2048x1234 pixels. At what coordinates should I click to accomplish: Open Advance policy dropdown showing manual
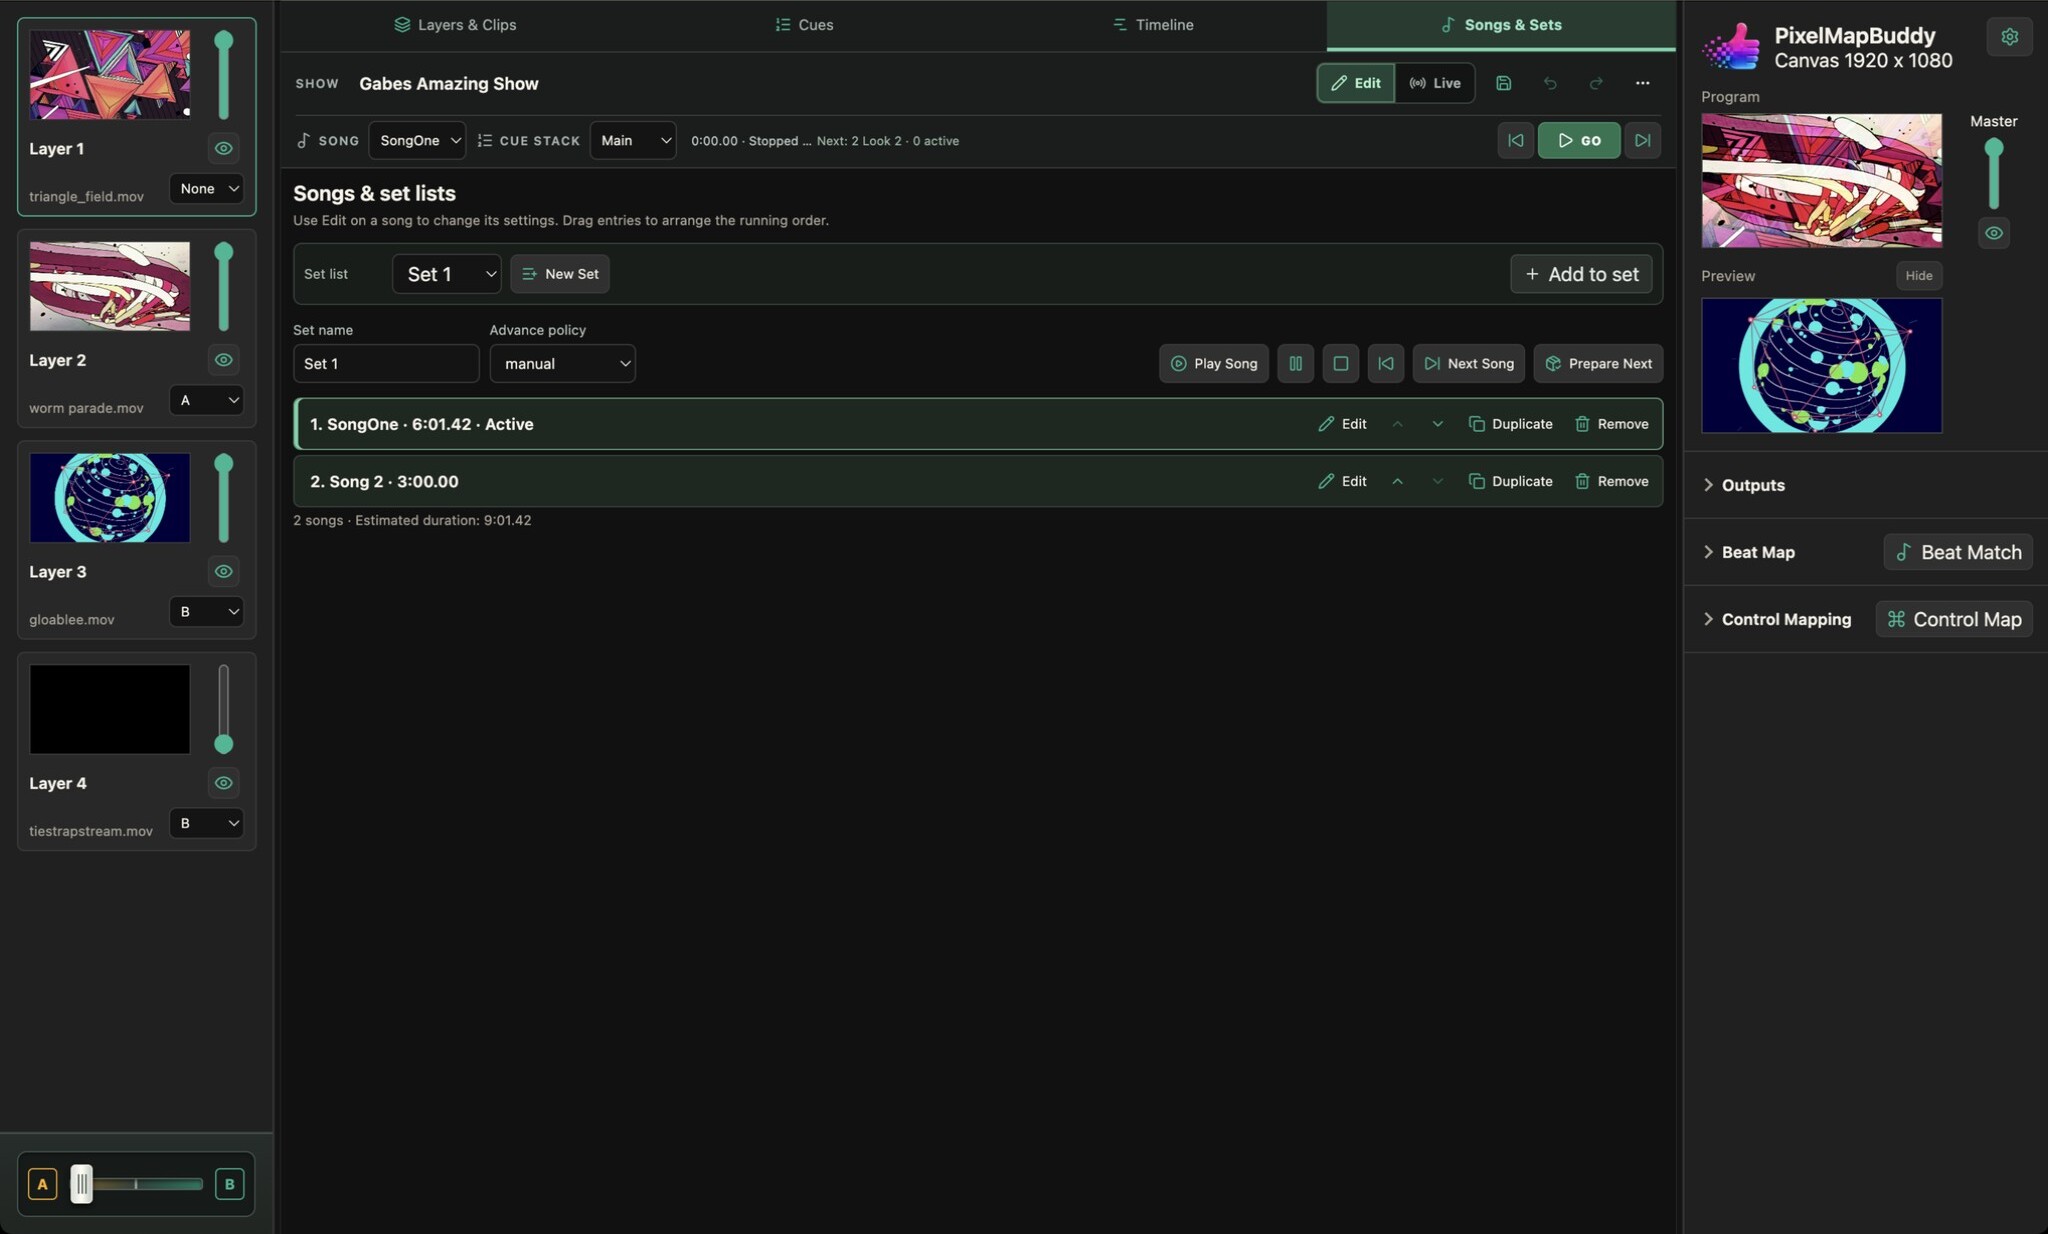pyautogui.click(x=563, y=363)
